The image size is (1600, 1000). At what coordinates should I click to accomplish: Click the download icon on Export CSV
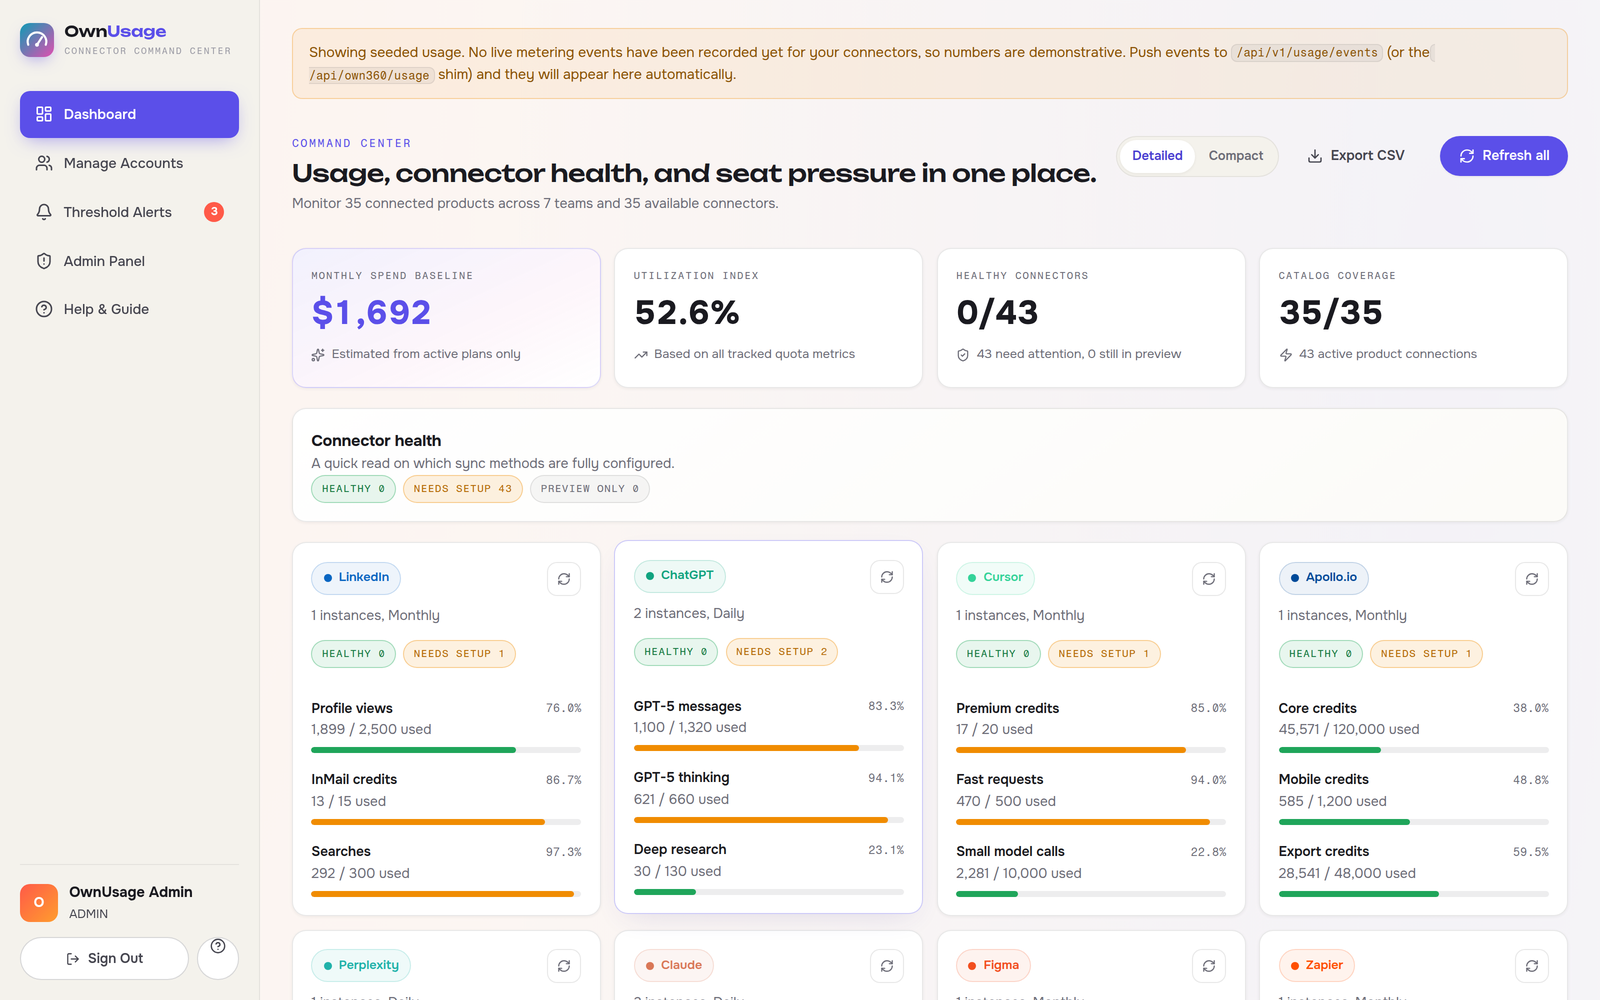pos(1315,156)
